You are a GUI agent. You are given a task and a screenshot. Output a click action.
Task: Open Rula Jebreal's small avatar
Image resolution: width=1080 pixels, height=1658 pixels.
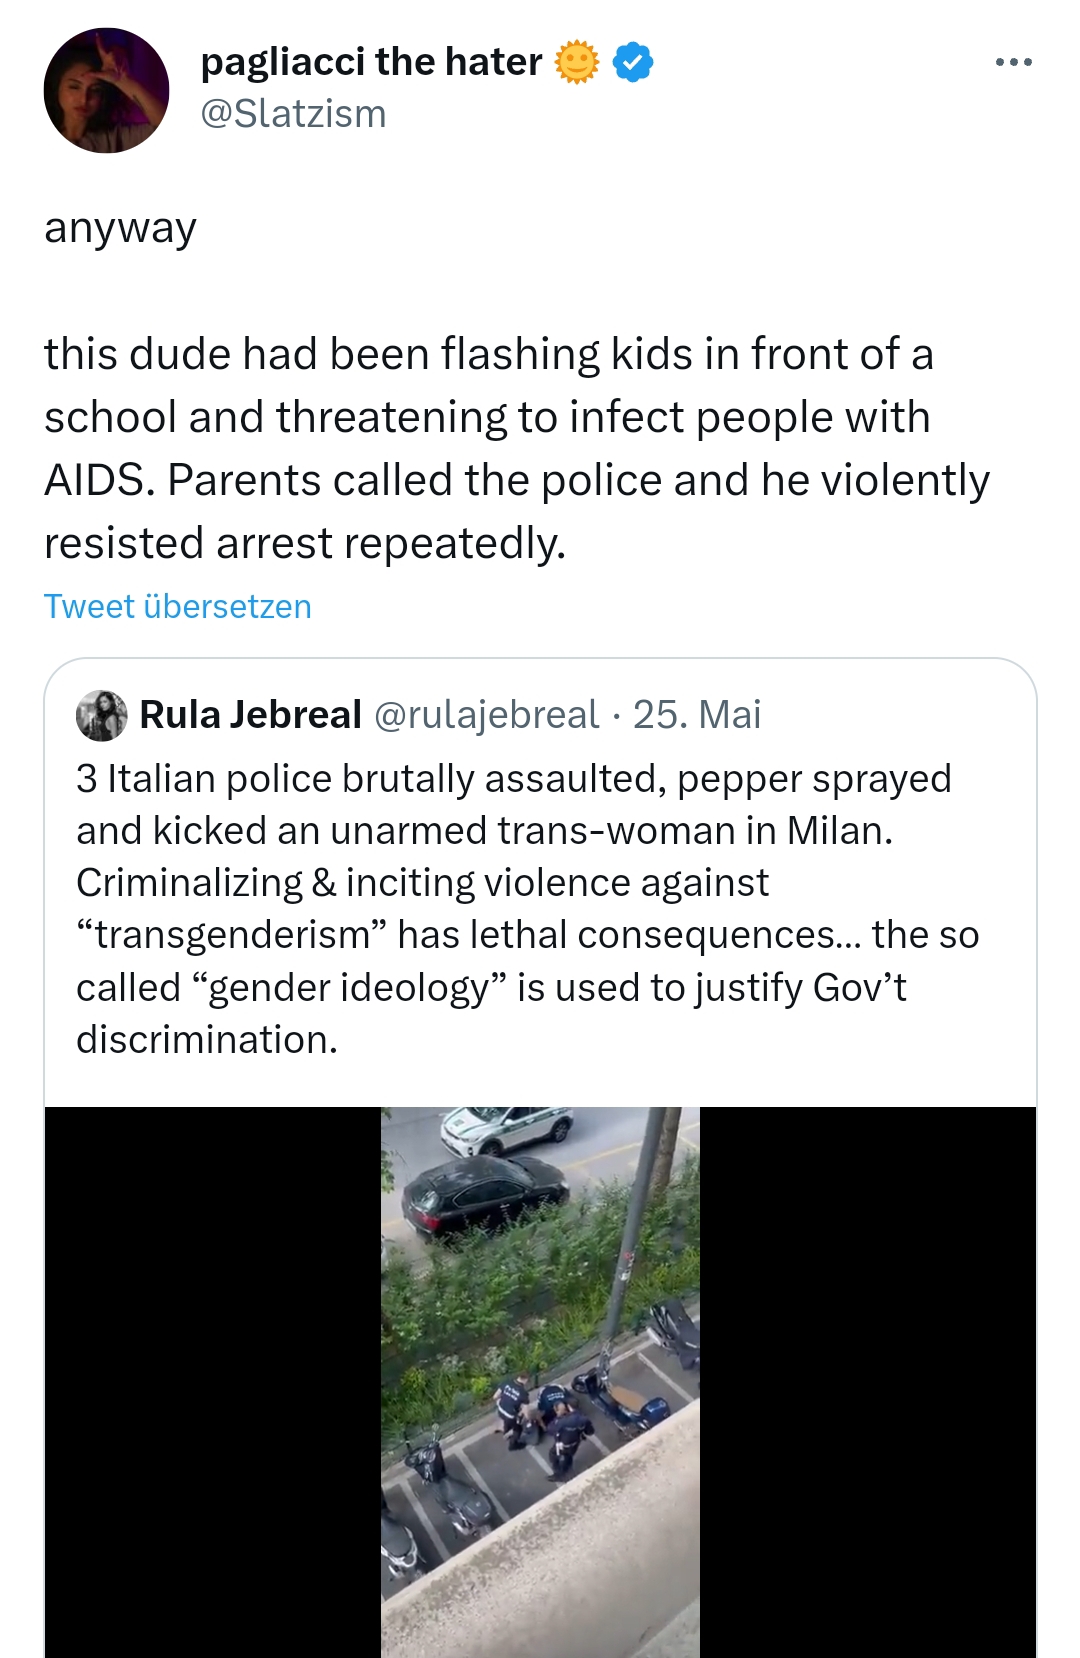[x=101, y=715]
